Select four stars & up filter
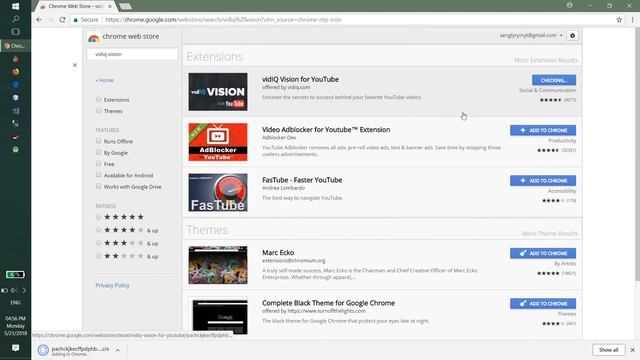 [x=98, y=230]
